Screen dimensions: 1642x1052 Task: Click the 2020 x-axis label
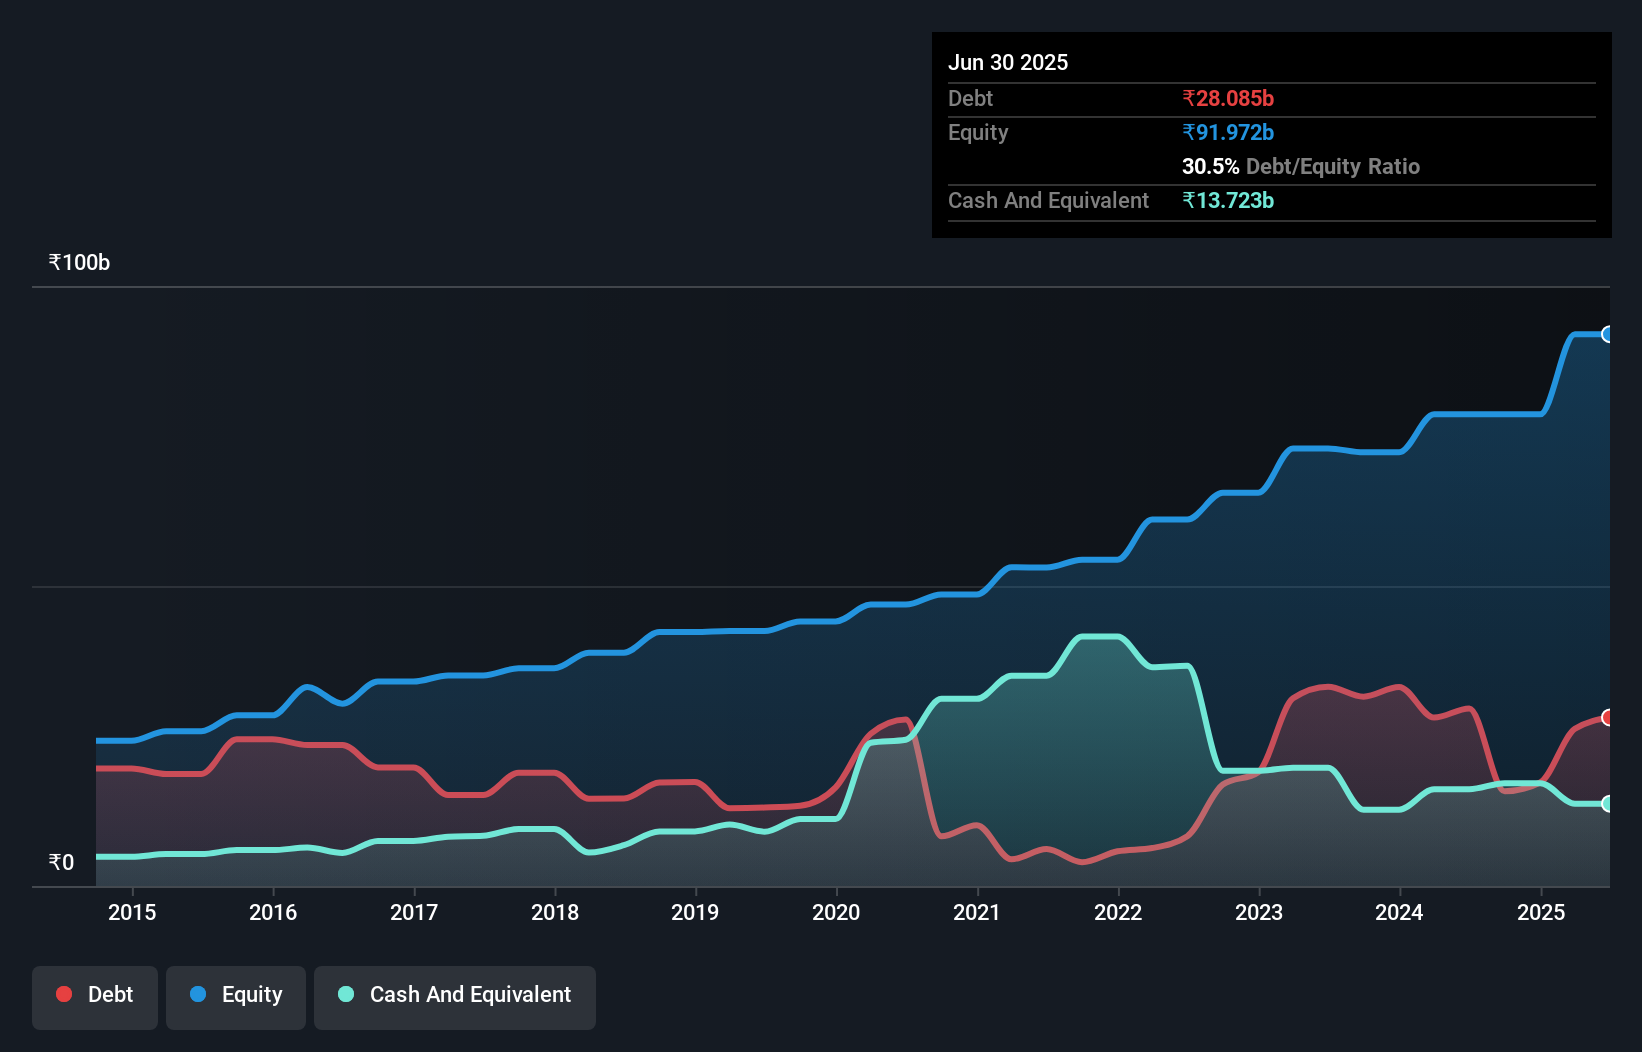[x=836, y=912]
